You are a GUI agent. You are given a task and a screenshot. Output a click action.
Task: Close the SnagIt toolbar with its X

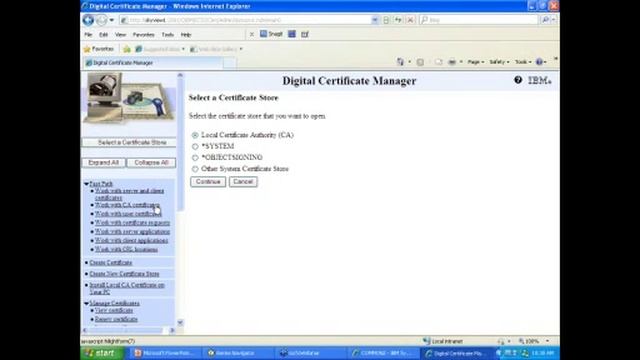click(252, 34)
